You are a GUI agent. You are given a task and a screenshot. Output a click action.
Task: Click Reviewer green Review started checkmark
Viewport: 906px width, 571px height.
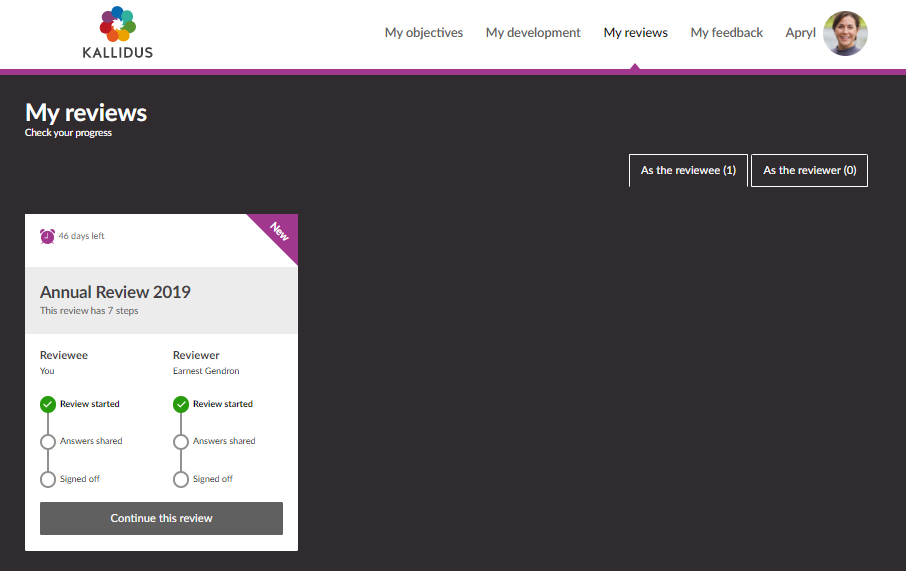181,405
